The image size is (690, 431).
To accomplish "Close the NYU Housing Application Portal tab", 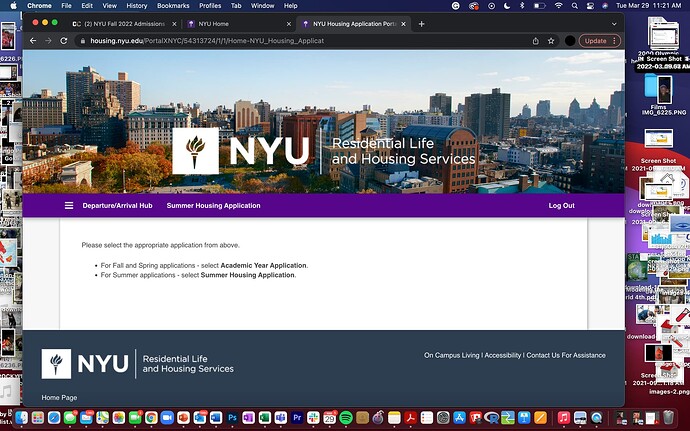I will 403,24.
